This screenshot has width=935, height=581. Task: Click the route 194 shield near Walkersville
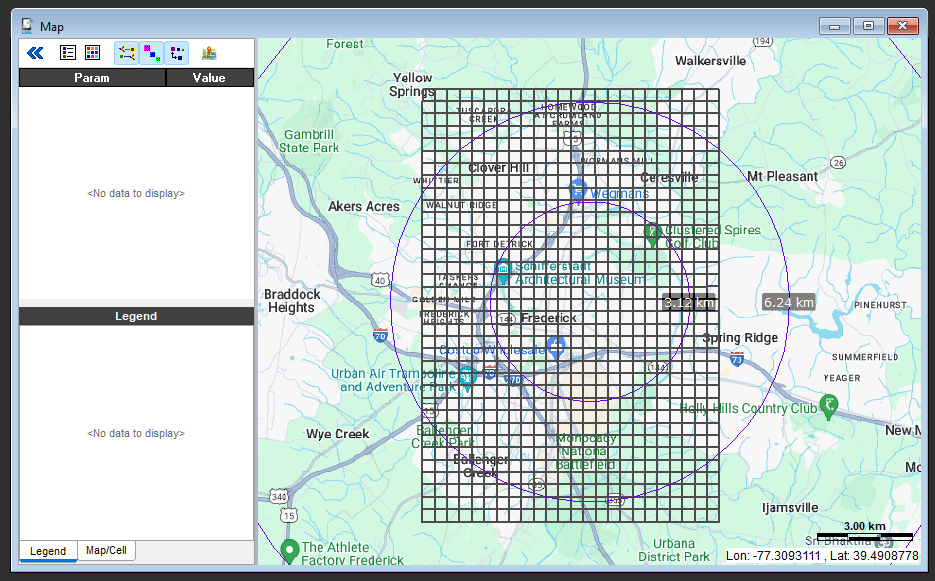tap(763, 42)
